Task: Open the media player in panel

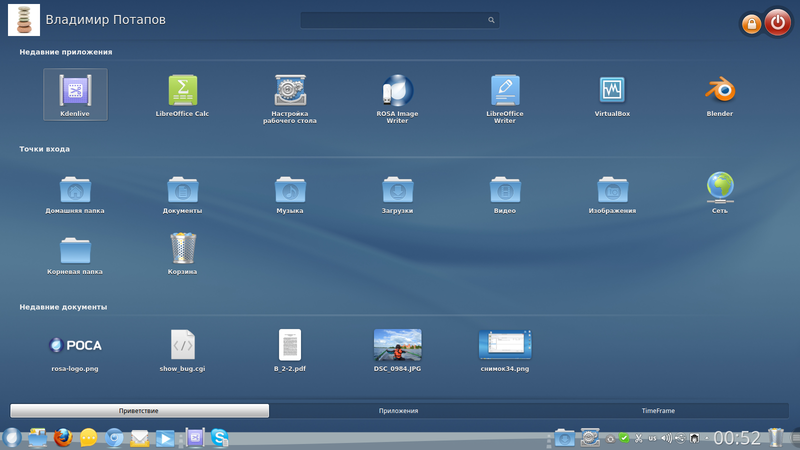Action: tap(165, 438)
